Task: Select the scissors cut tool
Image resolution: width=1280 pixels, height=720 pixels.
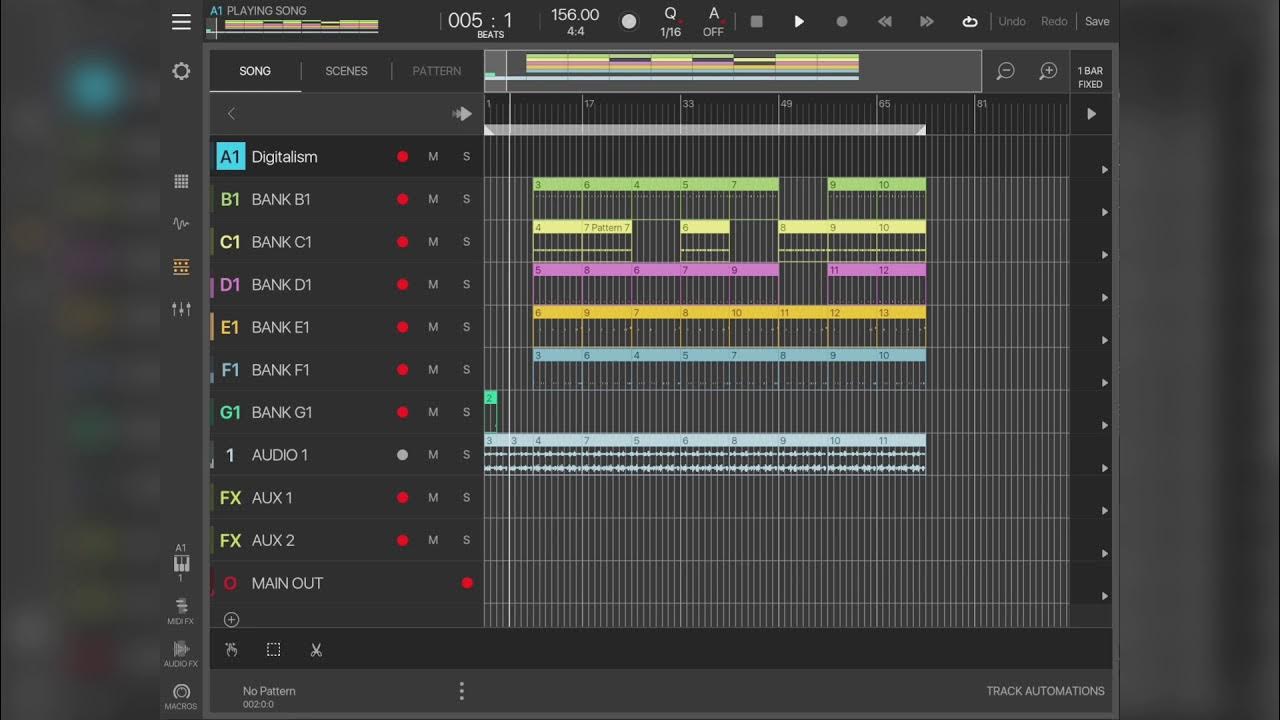Action: click(x=316, y=650)
